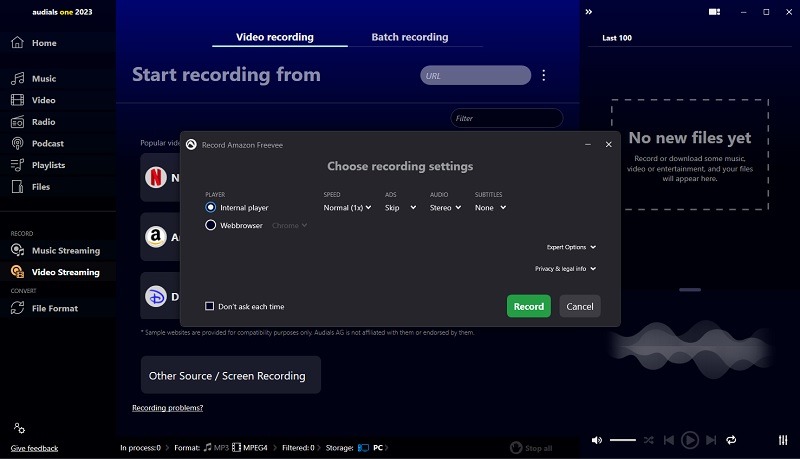Open the Subtitles None dropdown
This screenshot has width=800, height=459.
point(490,208)
